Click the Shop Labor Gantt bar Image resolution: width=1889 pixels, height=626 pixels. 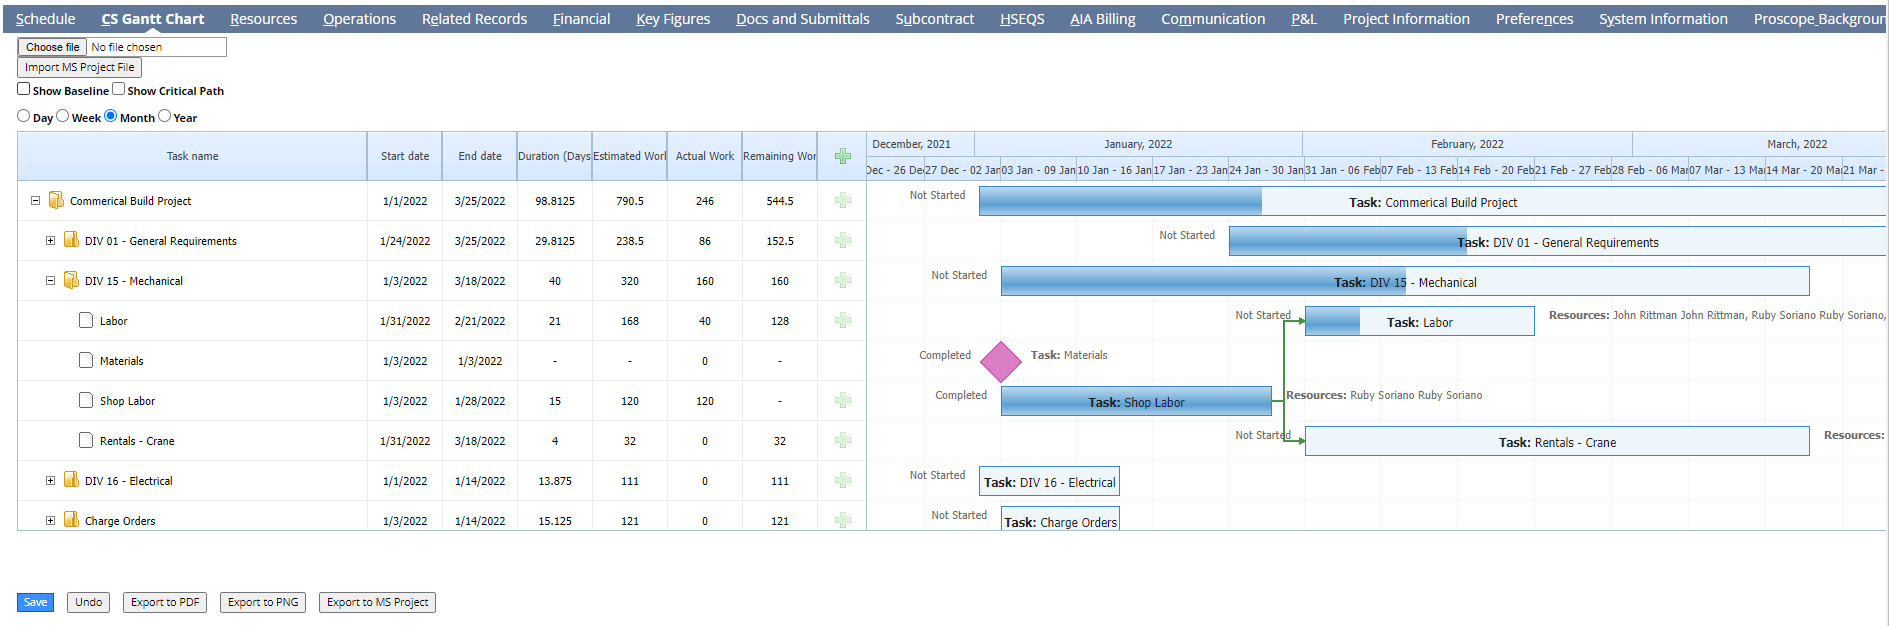click(x=1136, y=401)
